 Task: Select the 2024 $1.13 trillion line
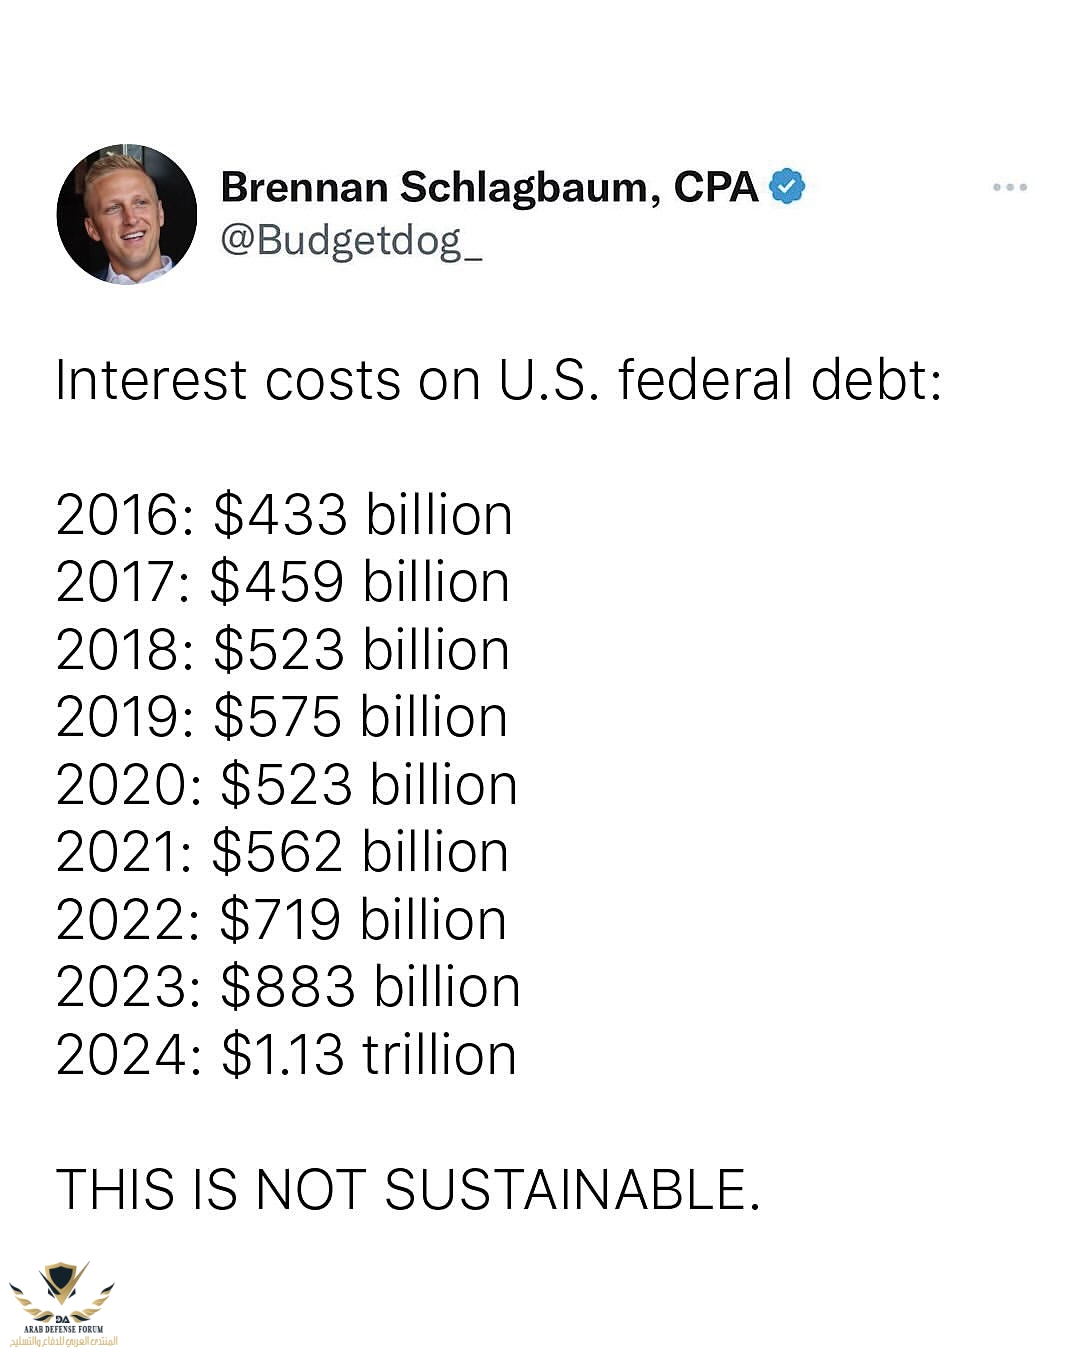coord(286,1055)
